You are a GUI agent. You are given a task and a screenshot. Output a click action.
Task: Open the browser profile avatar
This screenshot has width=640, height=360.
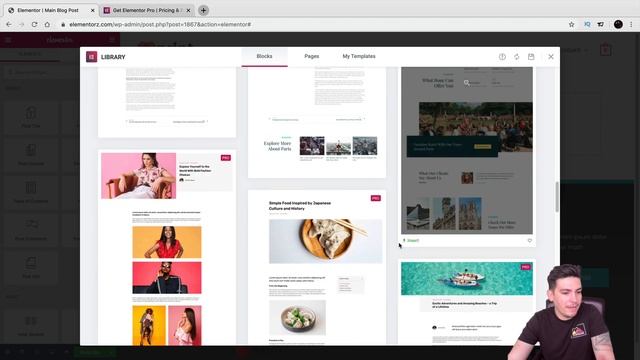[x=618, y=24]
